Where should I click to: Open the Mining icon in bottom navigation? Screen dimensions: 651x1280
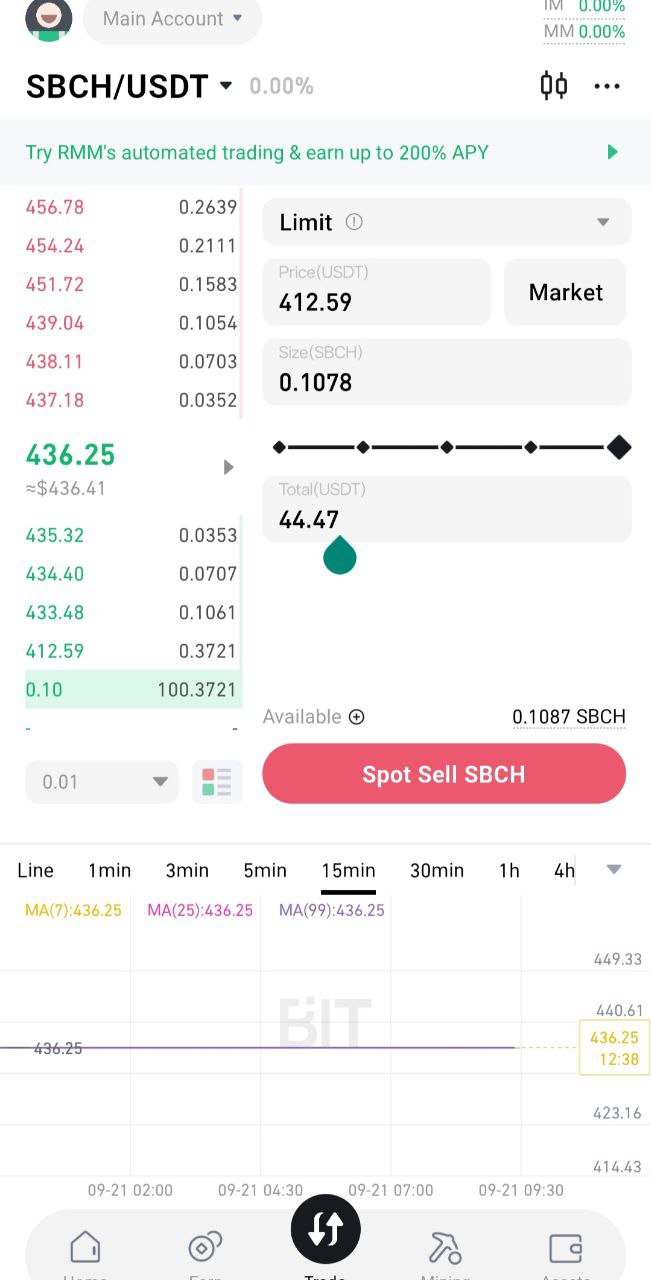click(x=445, y=1248)
